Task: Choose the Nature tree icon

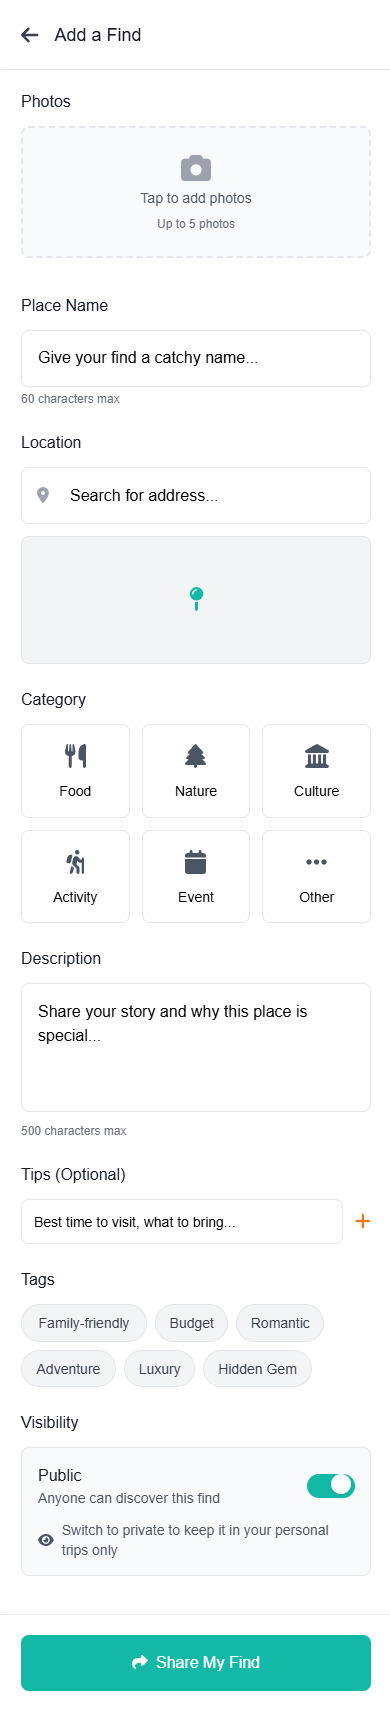Action: (196, 755)
